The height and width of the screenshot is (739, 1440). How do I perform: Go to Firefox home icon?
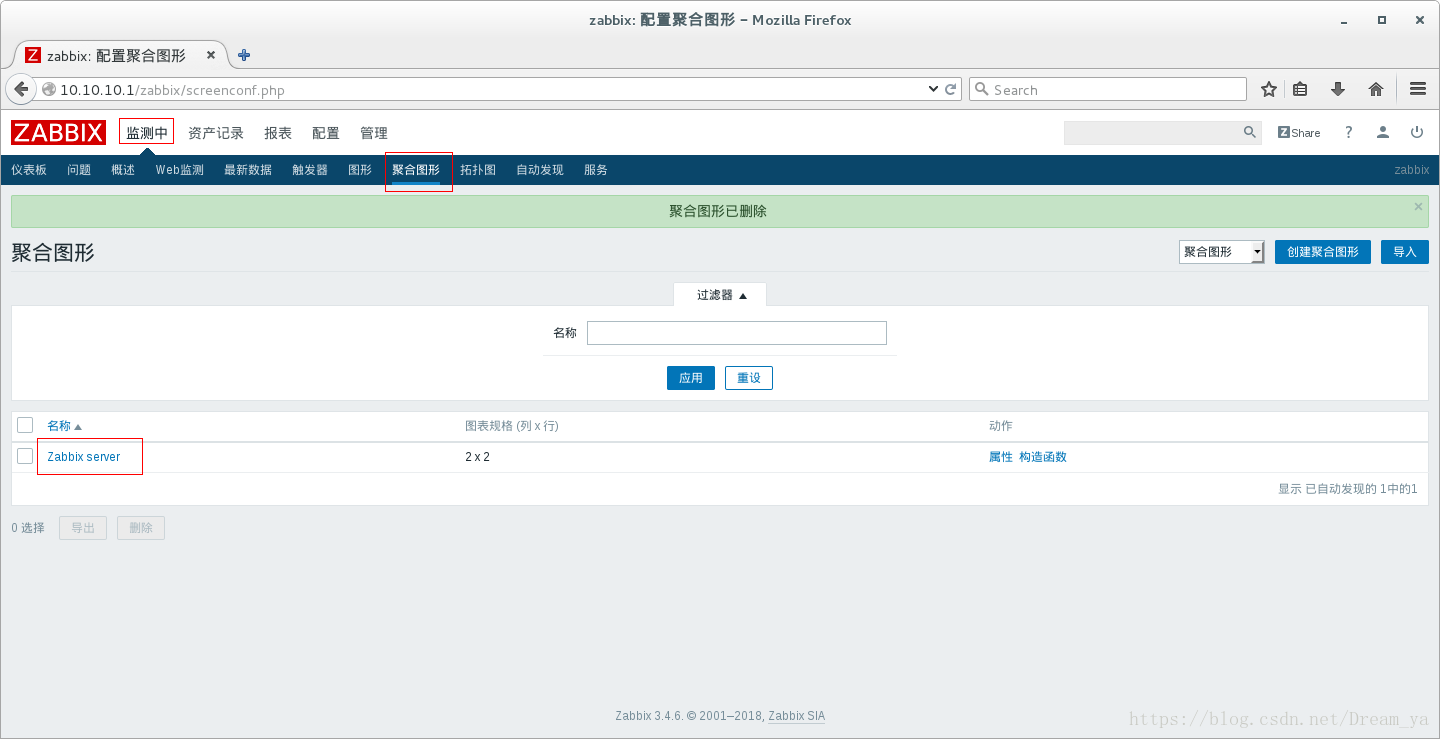pyautogui.click(x=1376, y=89)
